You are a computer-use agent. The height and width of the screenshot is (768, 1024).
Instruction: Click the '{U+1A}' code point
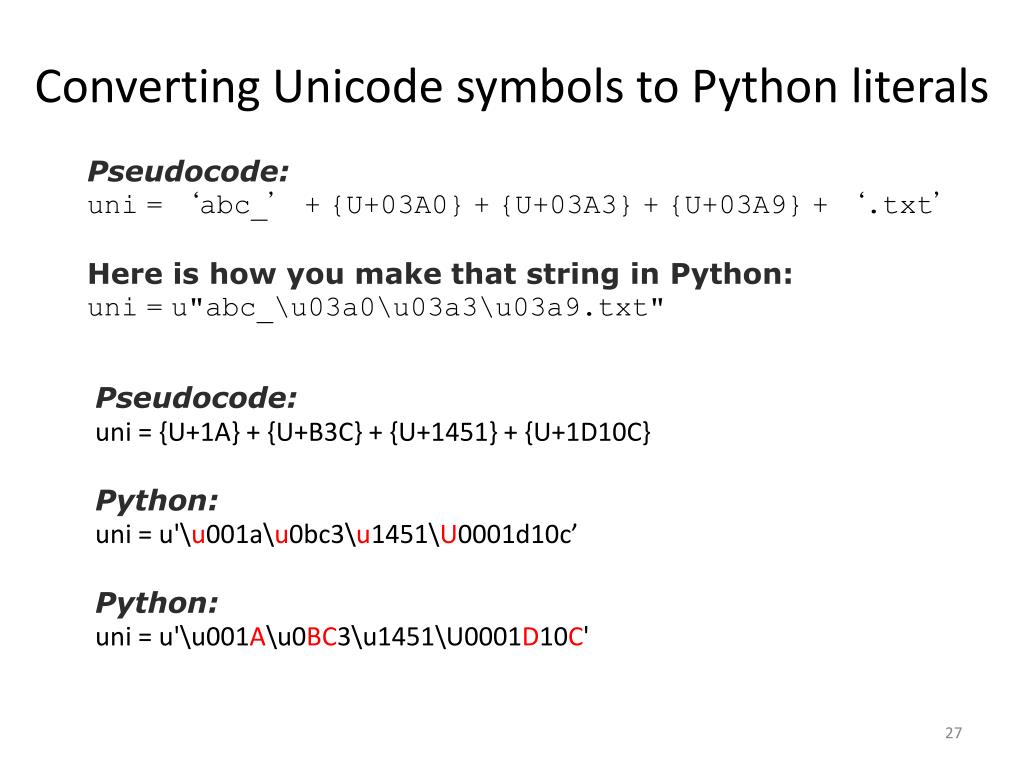tap(200, 432)
